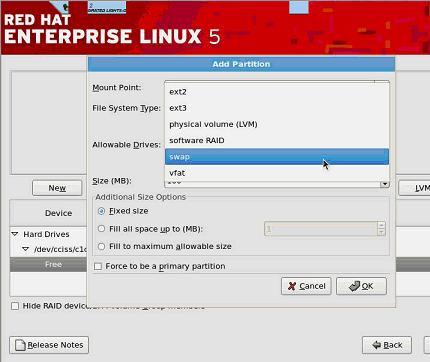Select ext2 file system type
Screen dimensions: 430x362
(277, 92)
